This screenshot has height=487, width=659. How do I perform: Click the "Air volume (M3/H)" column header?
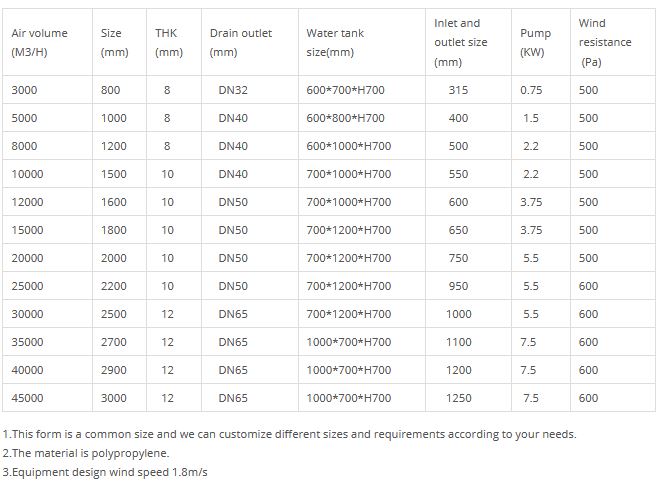[x=39, y=43]
